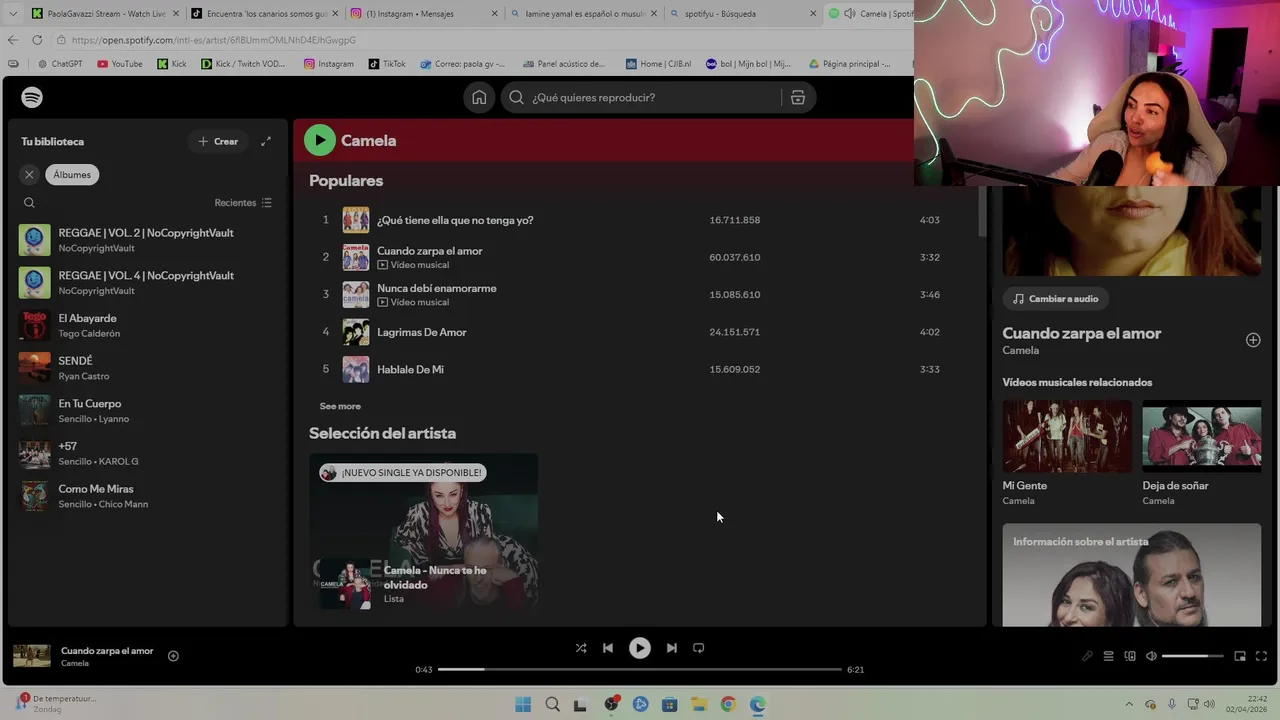Open Como Me Miras by Chico Mann

tap(148, 496)
